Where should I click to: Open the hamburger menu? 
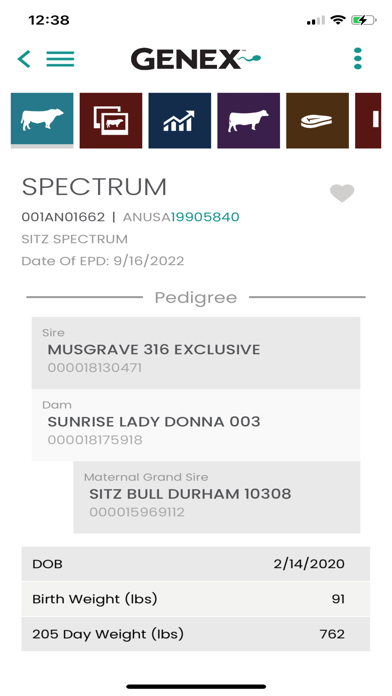(60, 59)
